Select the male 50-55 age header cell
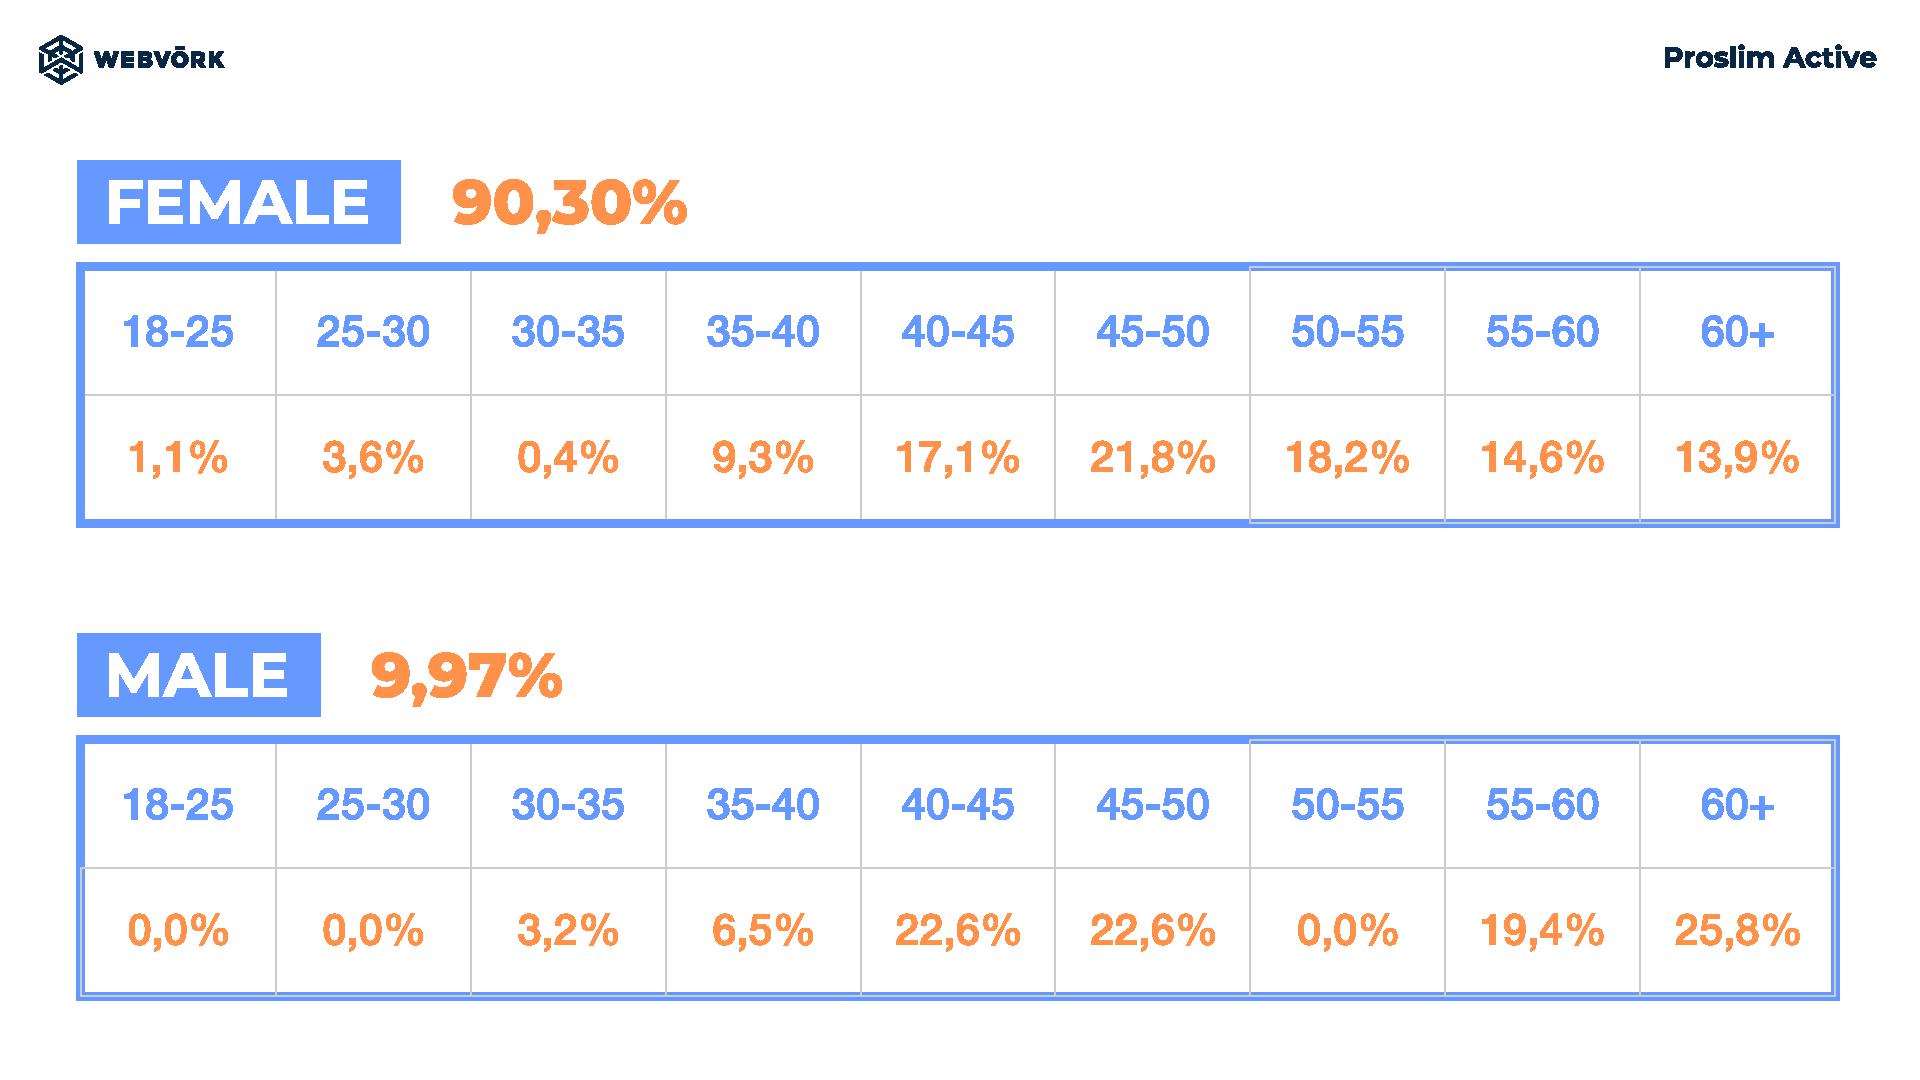 point(1347,805)
